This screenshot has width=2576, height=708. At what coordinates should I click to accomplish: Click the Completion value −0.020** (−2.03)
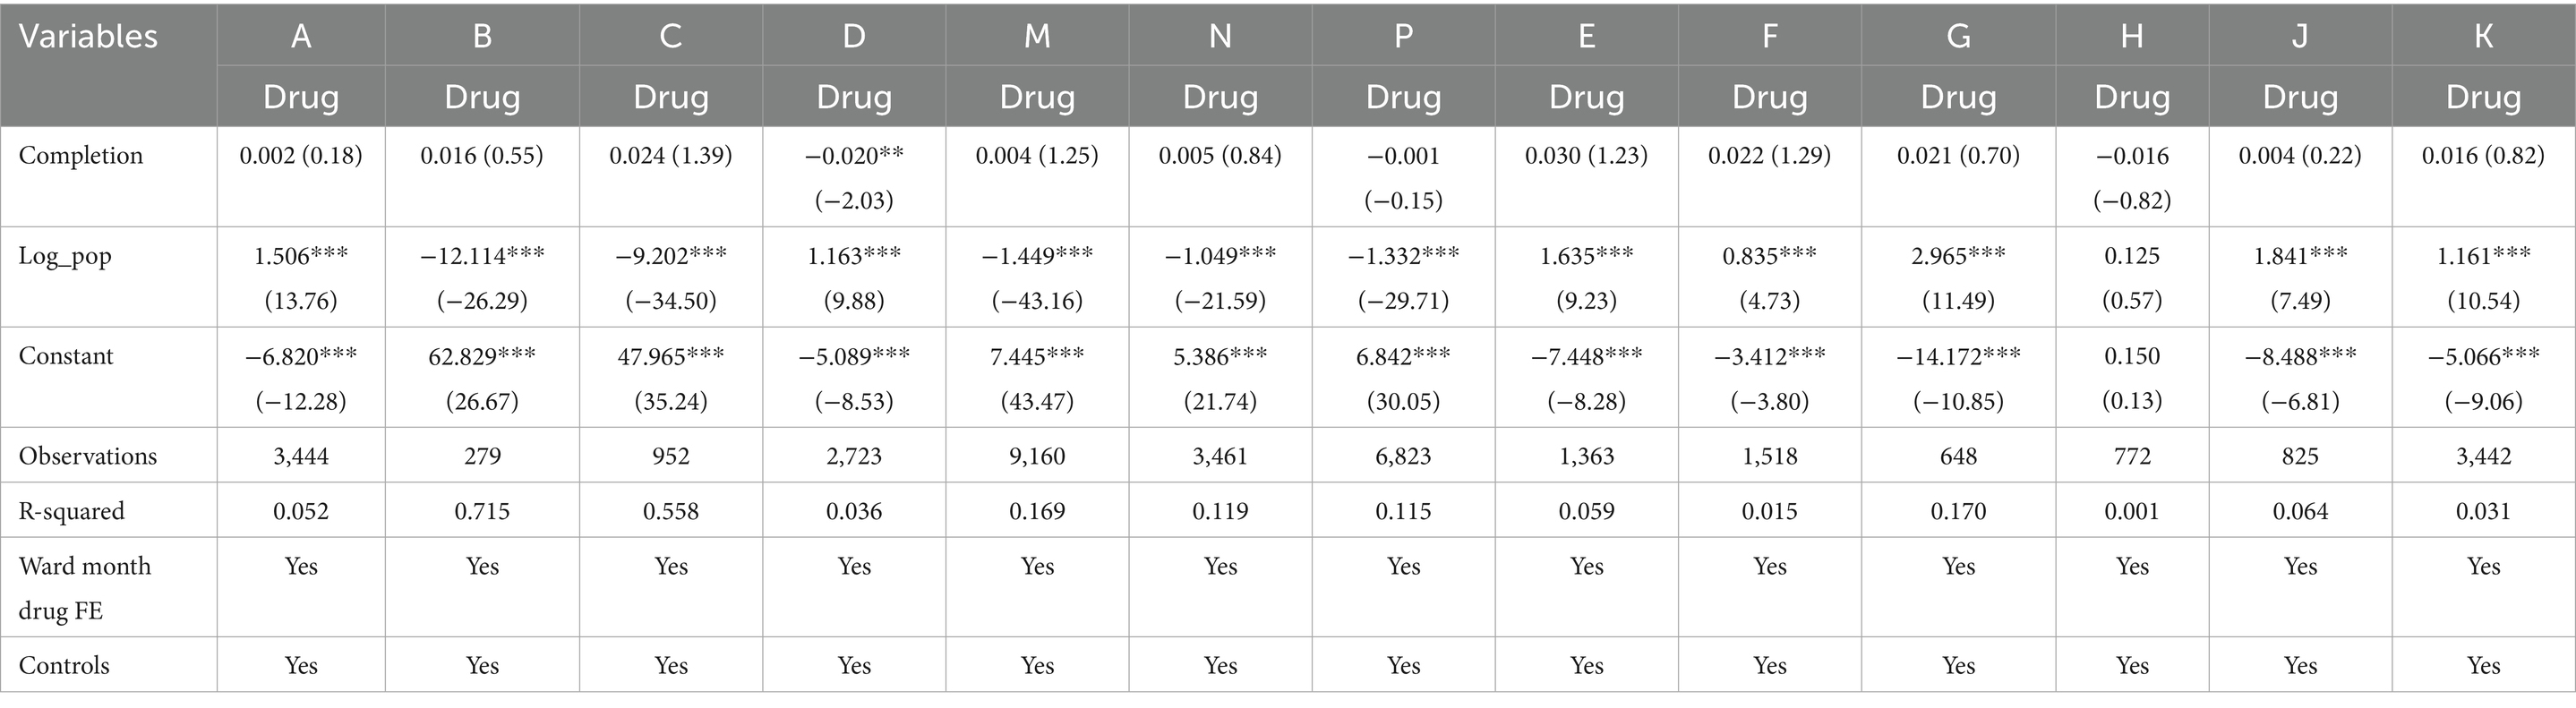click(x=853, y=177)
